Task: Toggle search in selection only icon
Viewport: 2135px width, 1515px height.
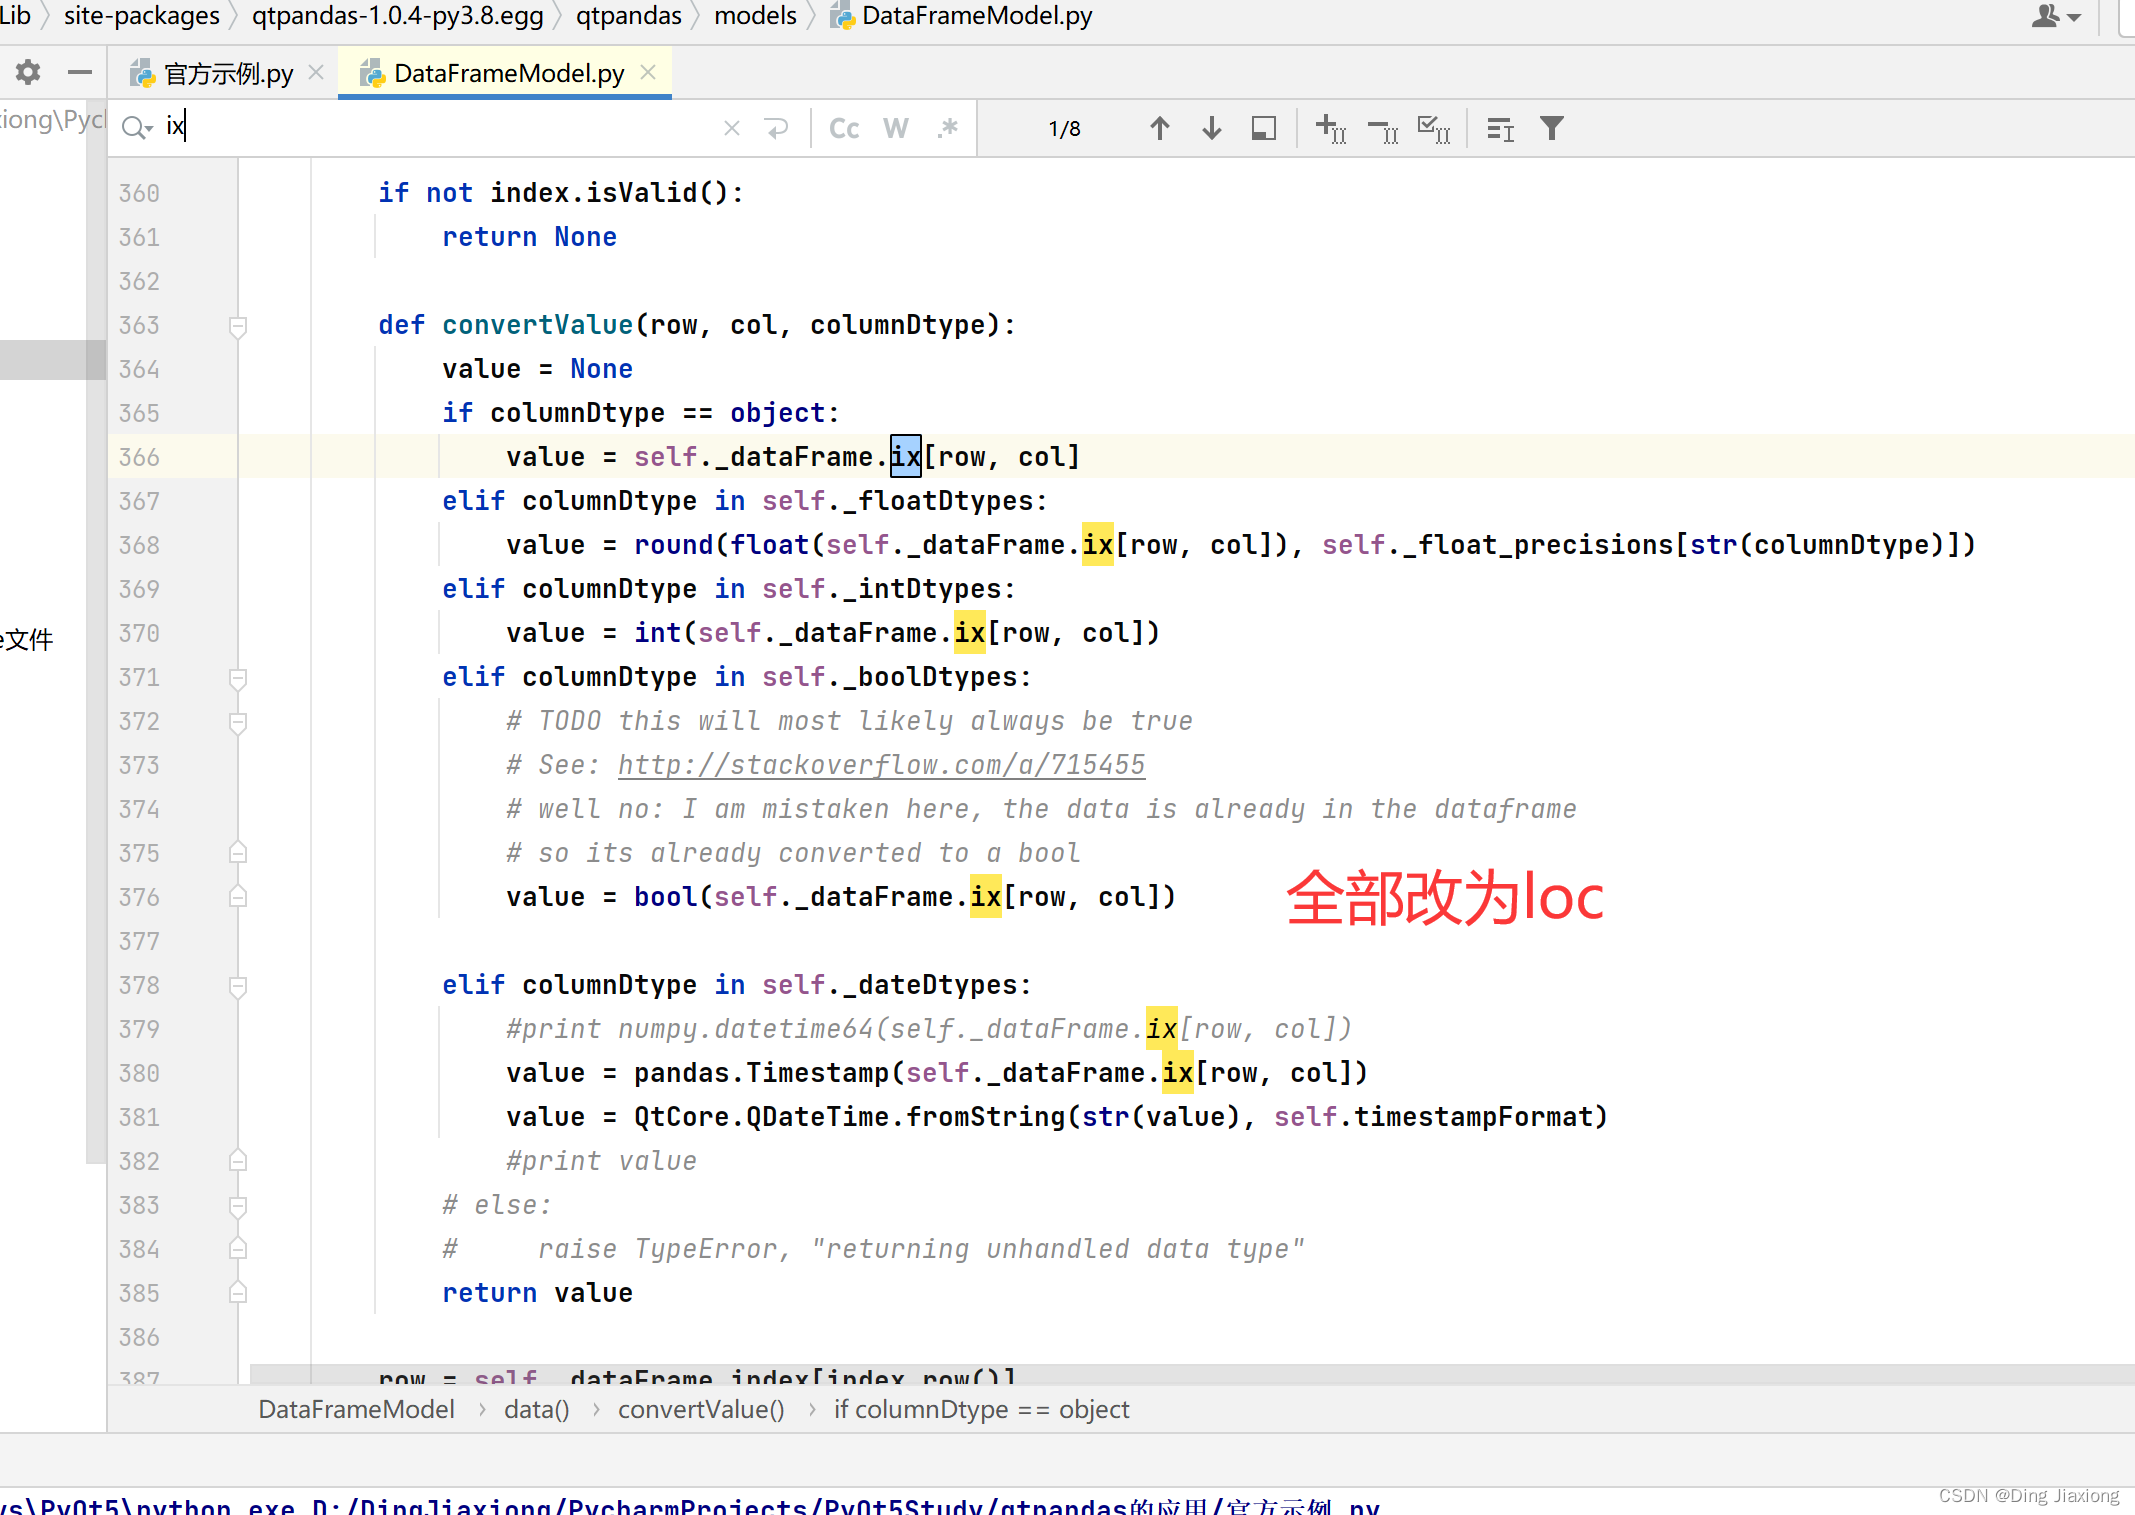Action: 1264,128
